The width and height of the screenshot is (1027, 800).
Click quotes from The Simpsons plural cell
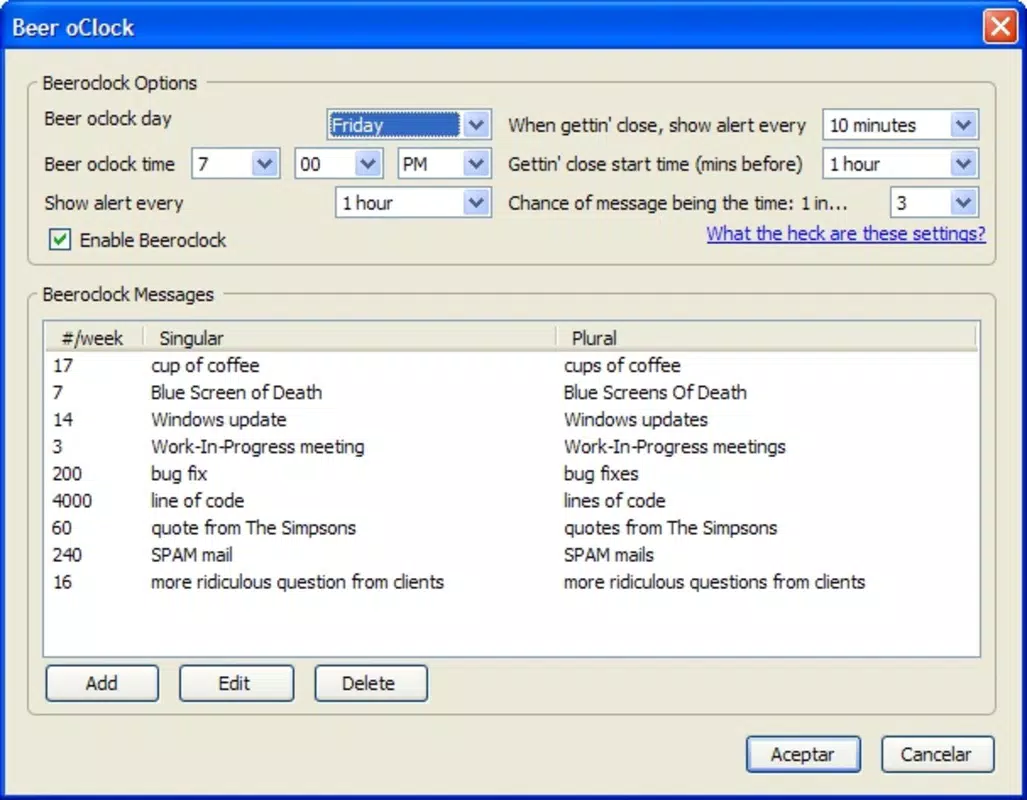coord(670,528)
